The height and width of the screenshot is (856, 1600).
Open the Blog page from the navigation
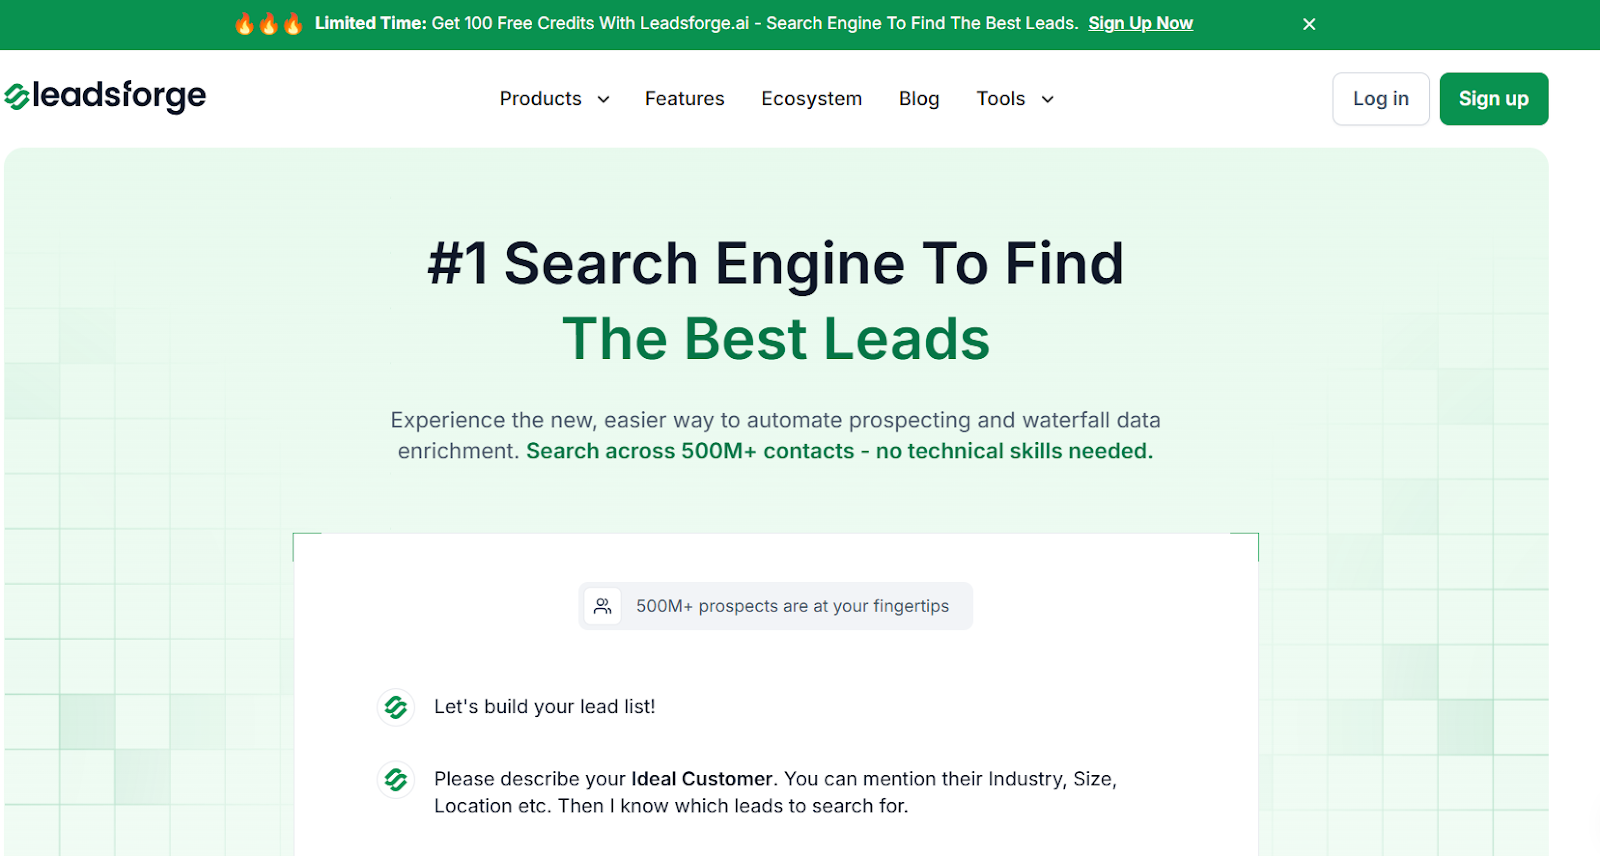(918, 99)
